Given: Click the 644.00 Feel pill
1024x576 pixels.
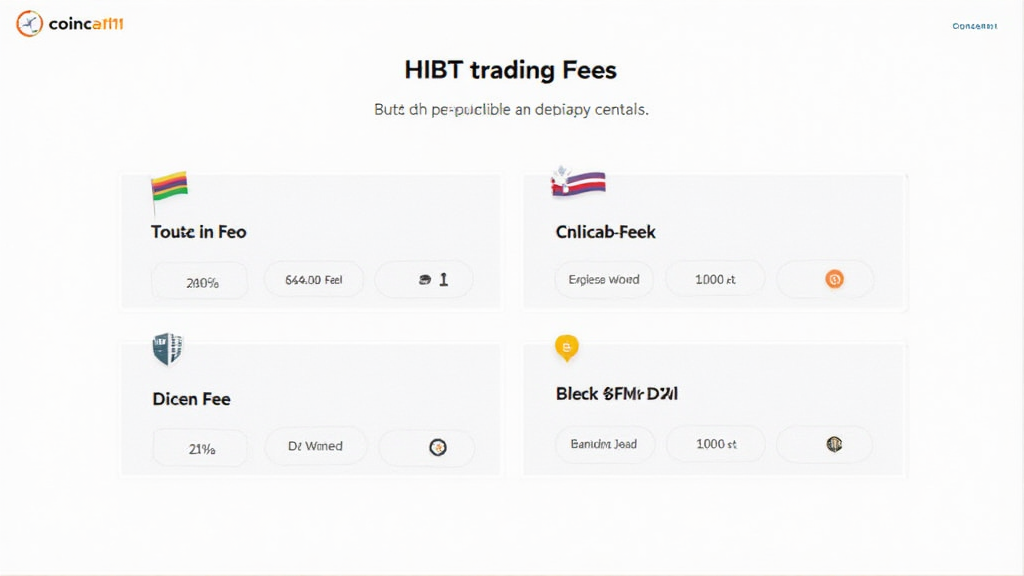Looking at the screenshot, I should tap(314, 280).
